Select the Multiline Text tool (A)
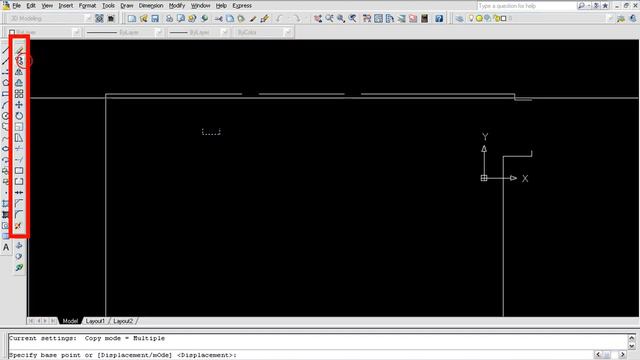Screen dimensions: 640x360 pos(6,247)
